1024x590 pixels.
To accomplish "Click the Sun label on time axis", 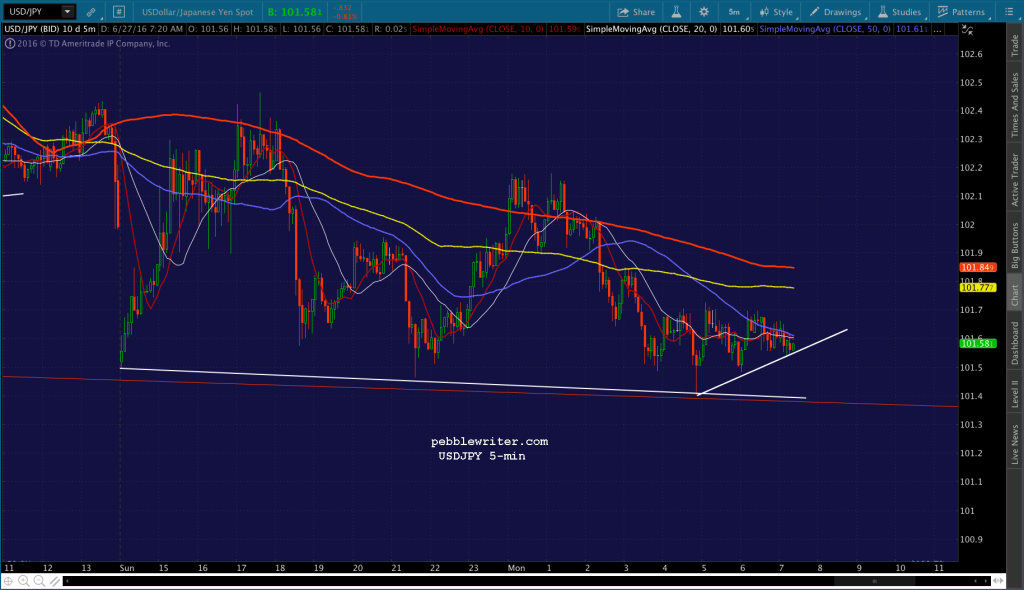I will [x=127, y=568].
